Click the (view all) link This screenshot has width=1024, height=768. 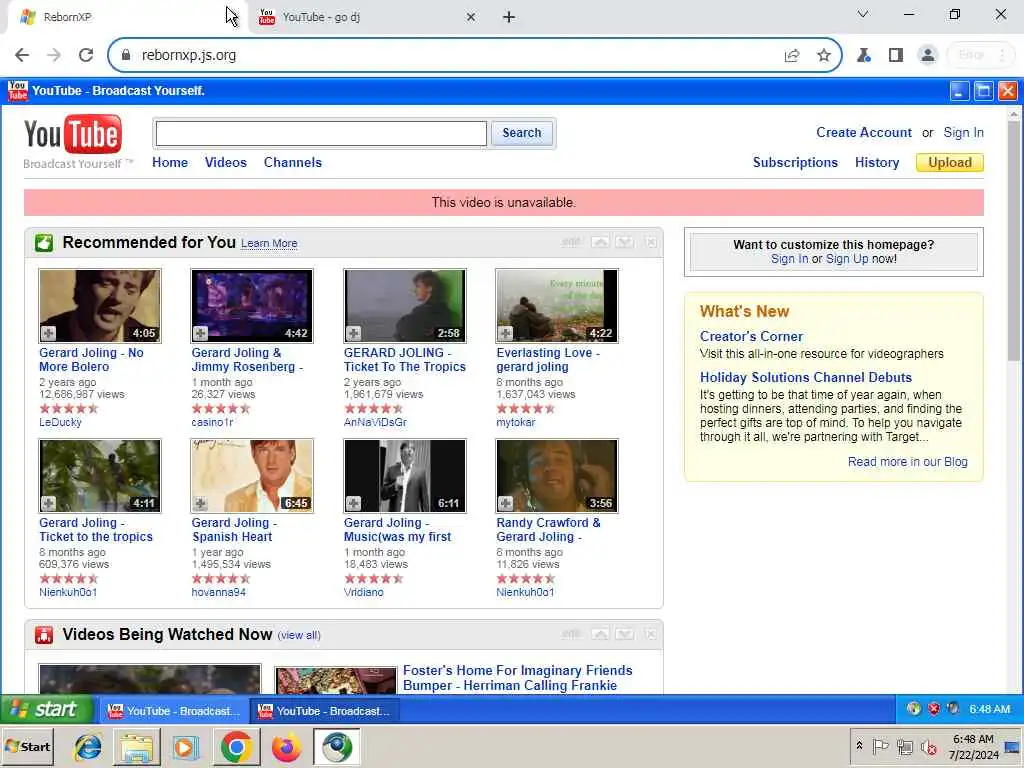pyautogui.click(x=299, y=635)
